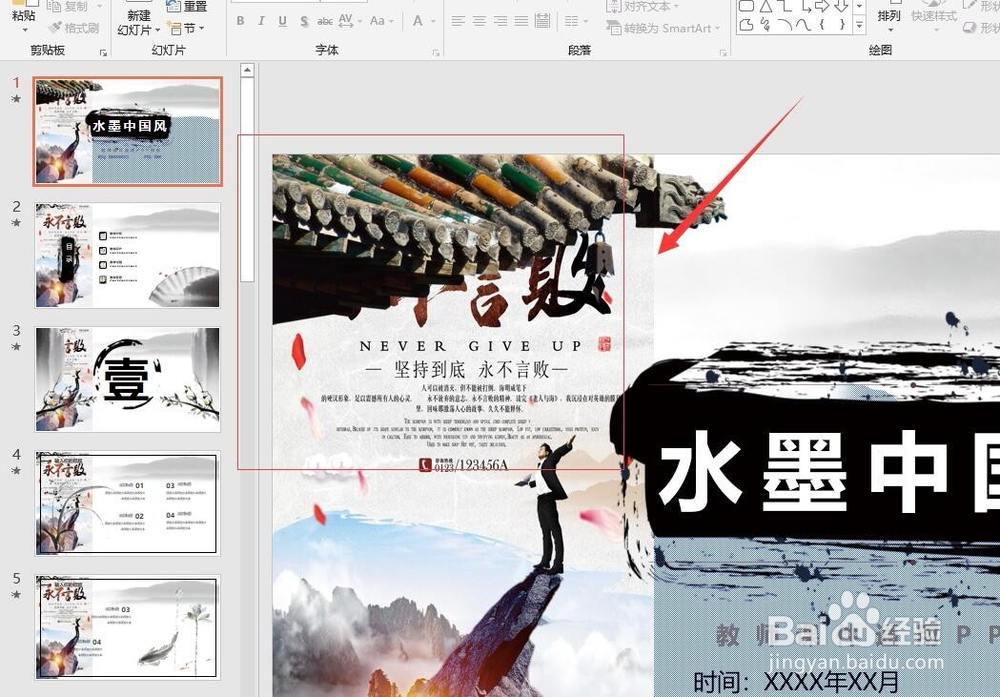This screenshot has height=697, width=1000.
Task: Click Convert to SmartArt (转换为SmartArt)
Action: 660,29
